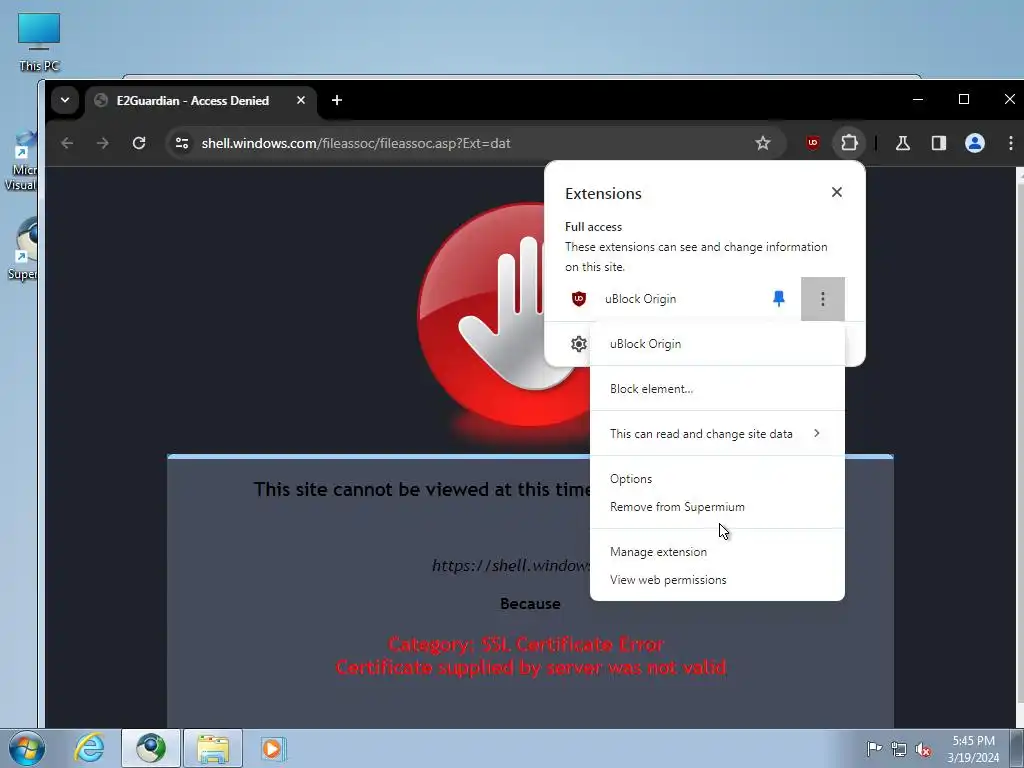Go back to the previous page
Image resolution: width=1024 pixels, height=768 pixels.
click(67, 143)
